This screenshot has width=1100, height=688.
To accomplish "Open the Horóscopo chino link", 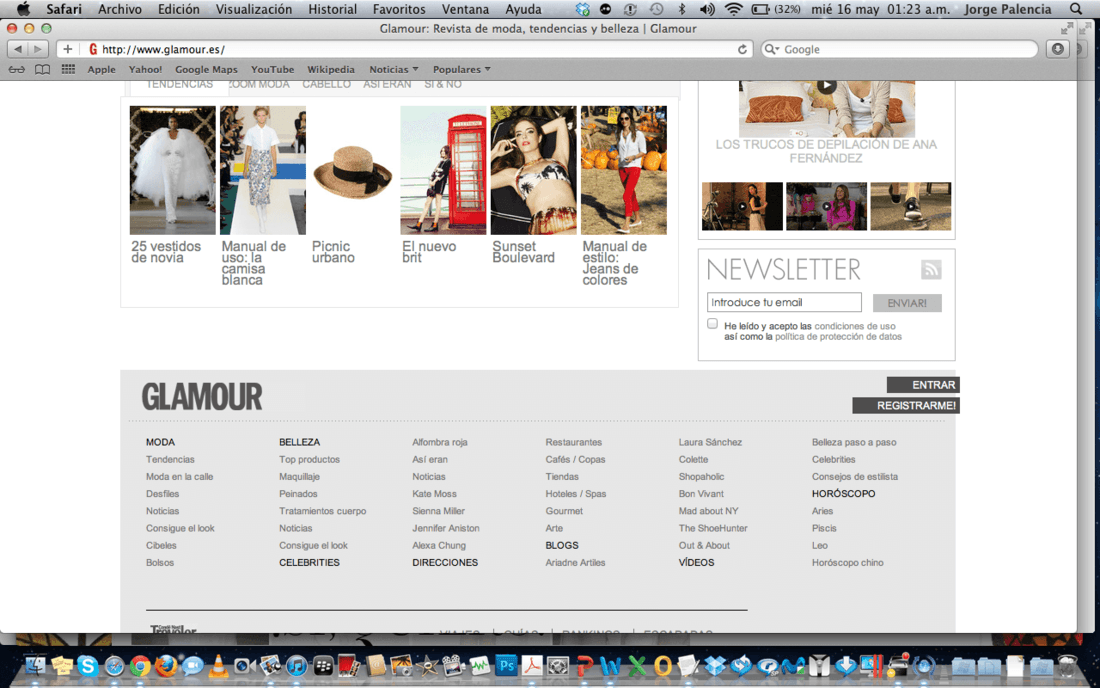I will (x=847, y=562).
